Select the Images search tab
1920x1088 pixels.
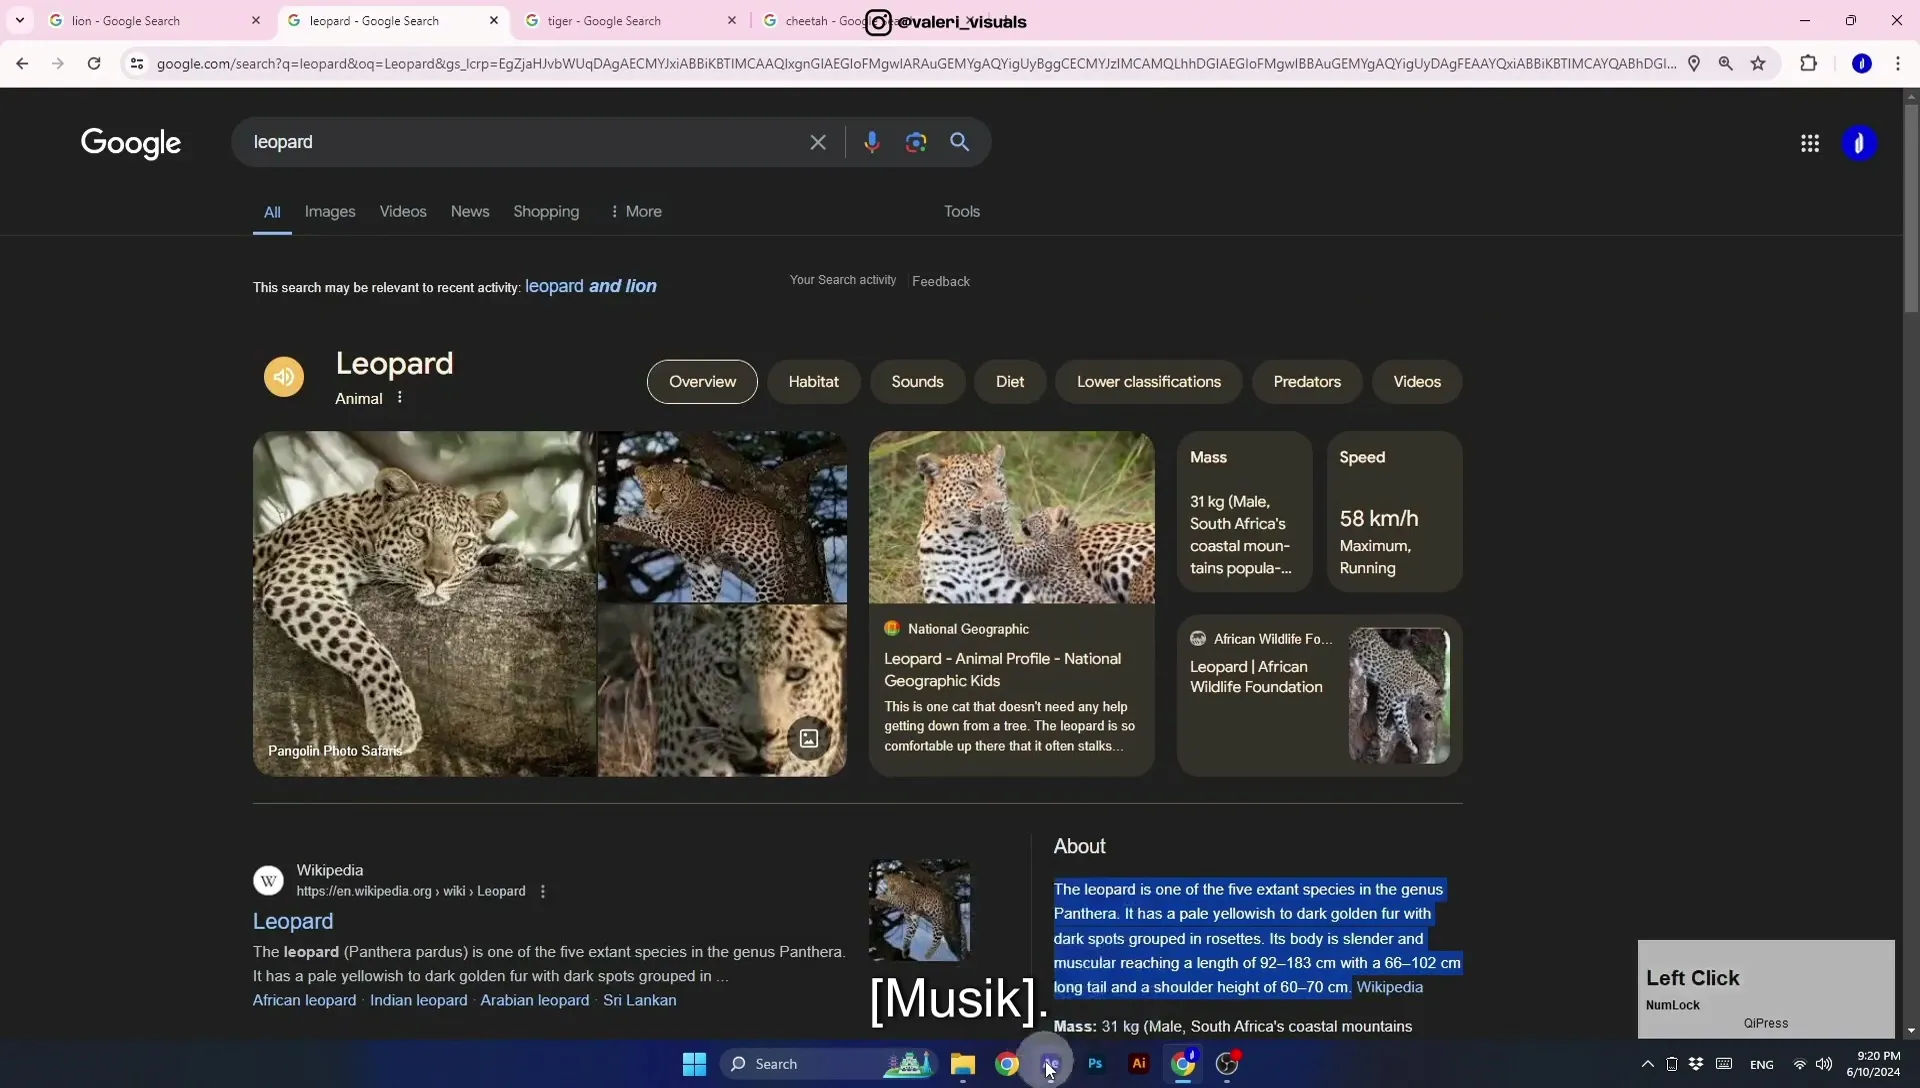pyautogui.click(x=330, y=212)
